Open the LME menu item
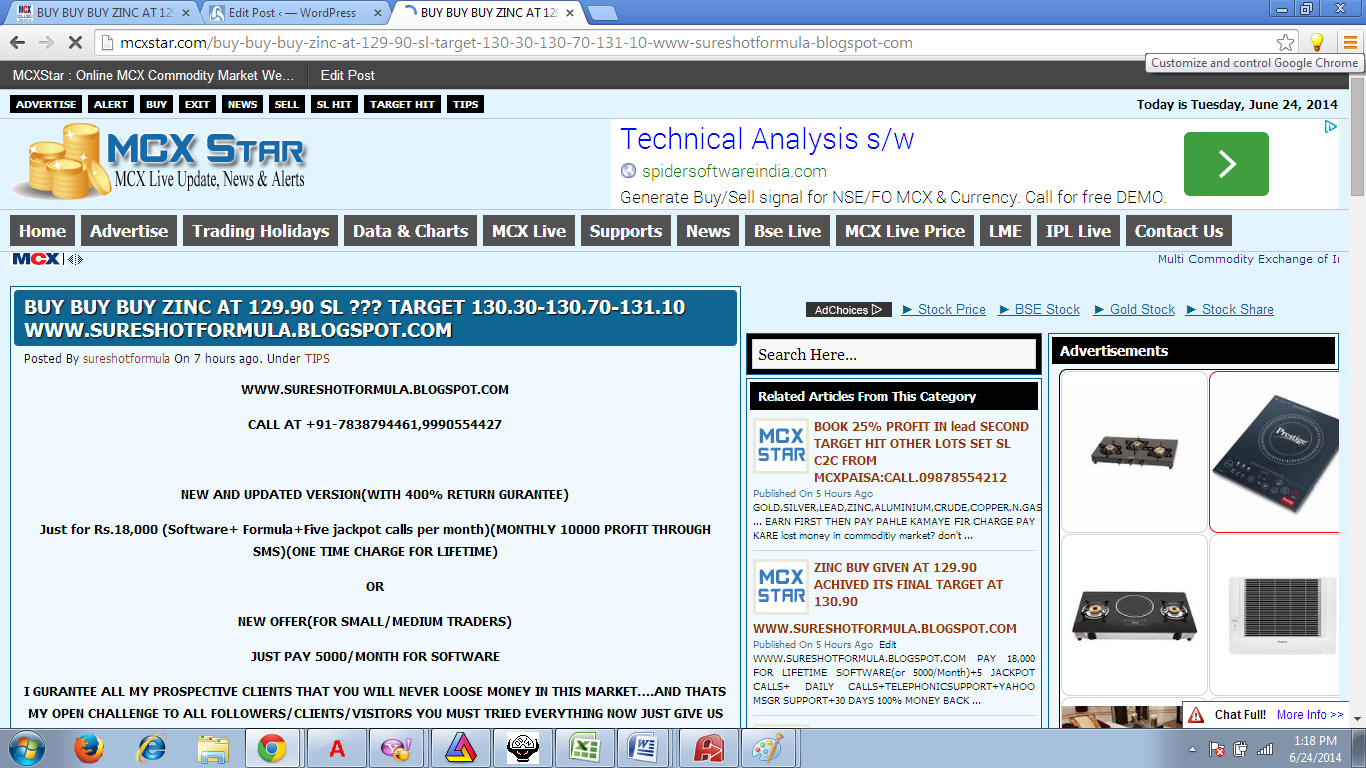1366x768 pixels. [1005, 231]
